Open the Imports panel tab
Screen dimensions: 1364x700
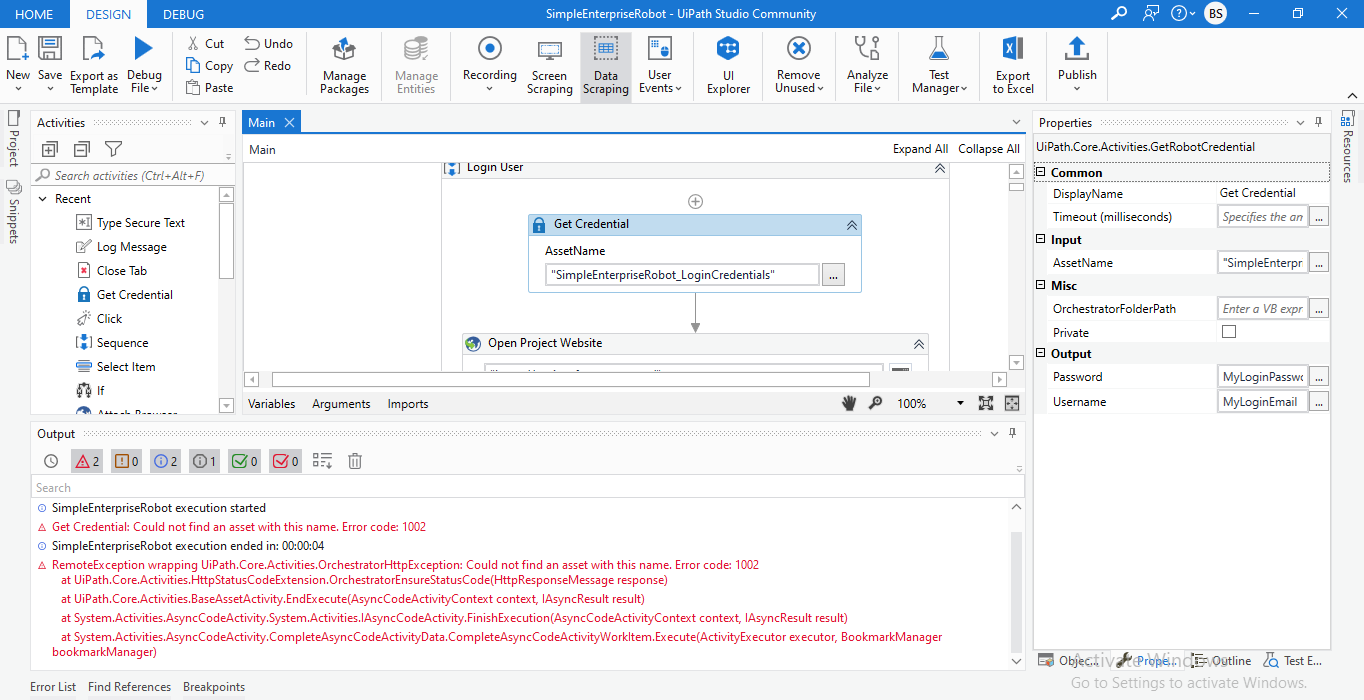click(408, 404)
